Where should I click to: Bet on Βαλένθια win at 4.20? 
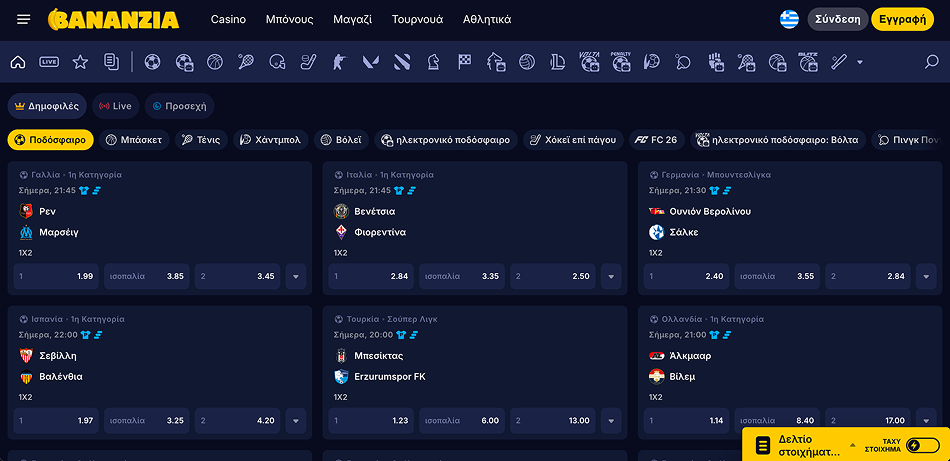coord(238,420)
